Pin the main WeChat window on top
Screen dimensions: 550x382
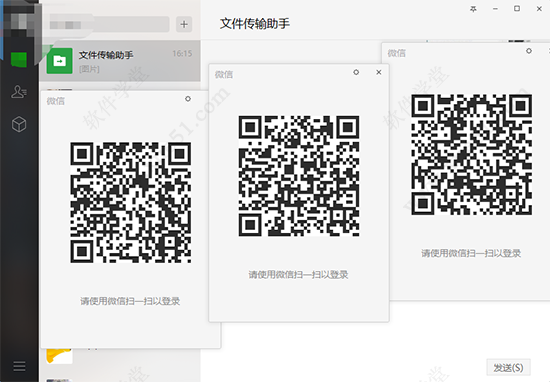pyautogui.click(x=473, y=9)
